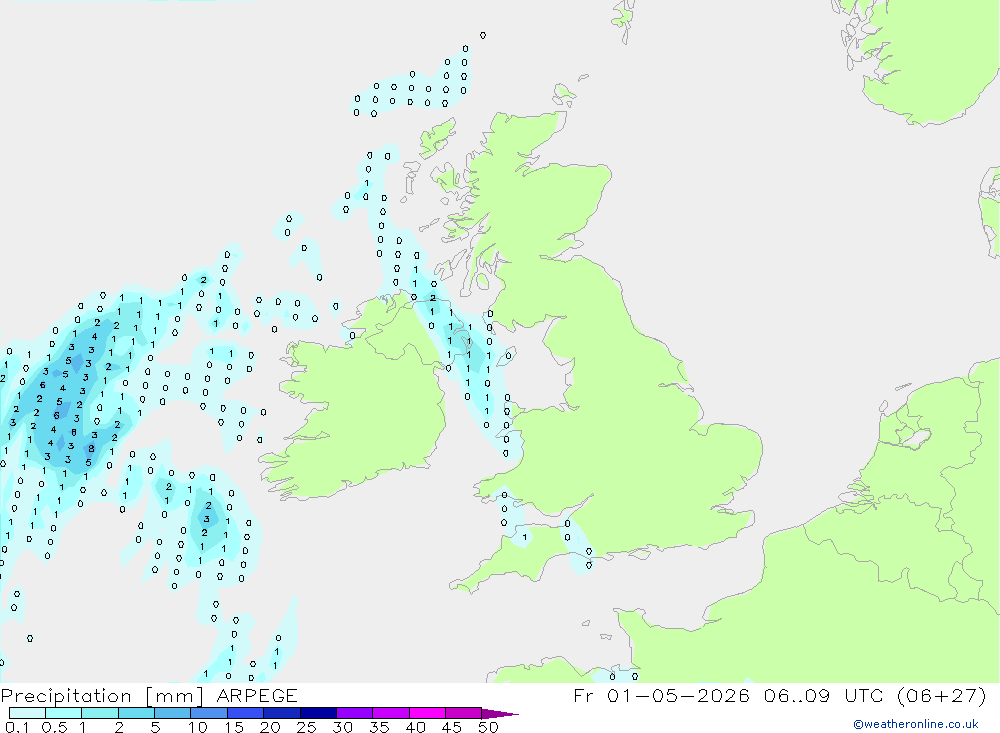Open the weatheronline.co.uk copyright link
Image resolution: width=1000 pixels, height=733 pixels.
pos(916,724)
